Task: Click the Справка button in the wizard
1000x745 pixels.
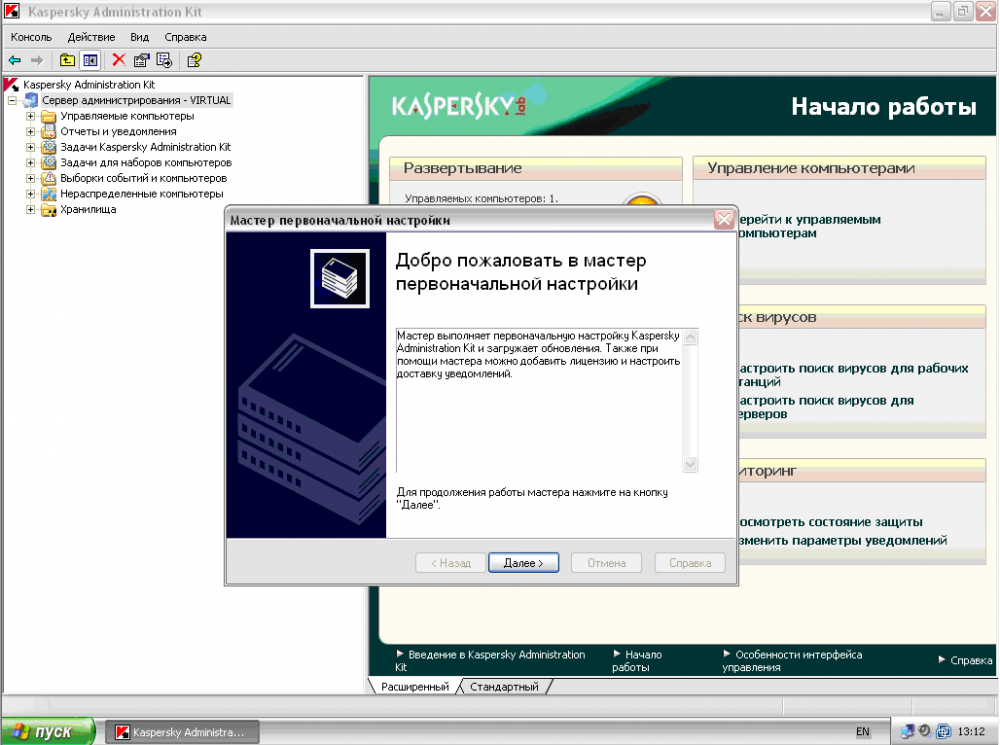Action: [690, 563]
